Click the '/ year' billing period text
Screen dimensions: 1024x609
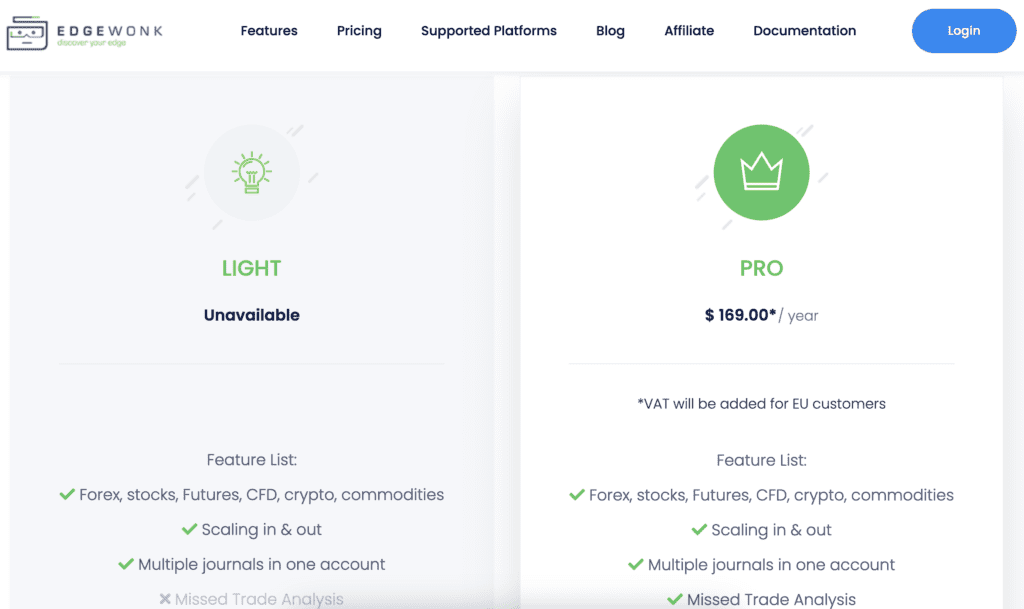coord(799,316)
